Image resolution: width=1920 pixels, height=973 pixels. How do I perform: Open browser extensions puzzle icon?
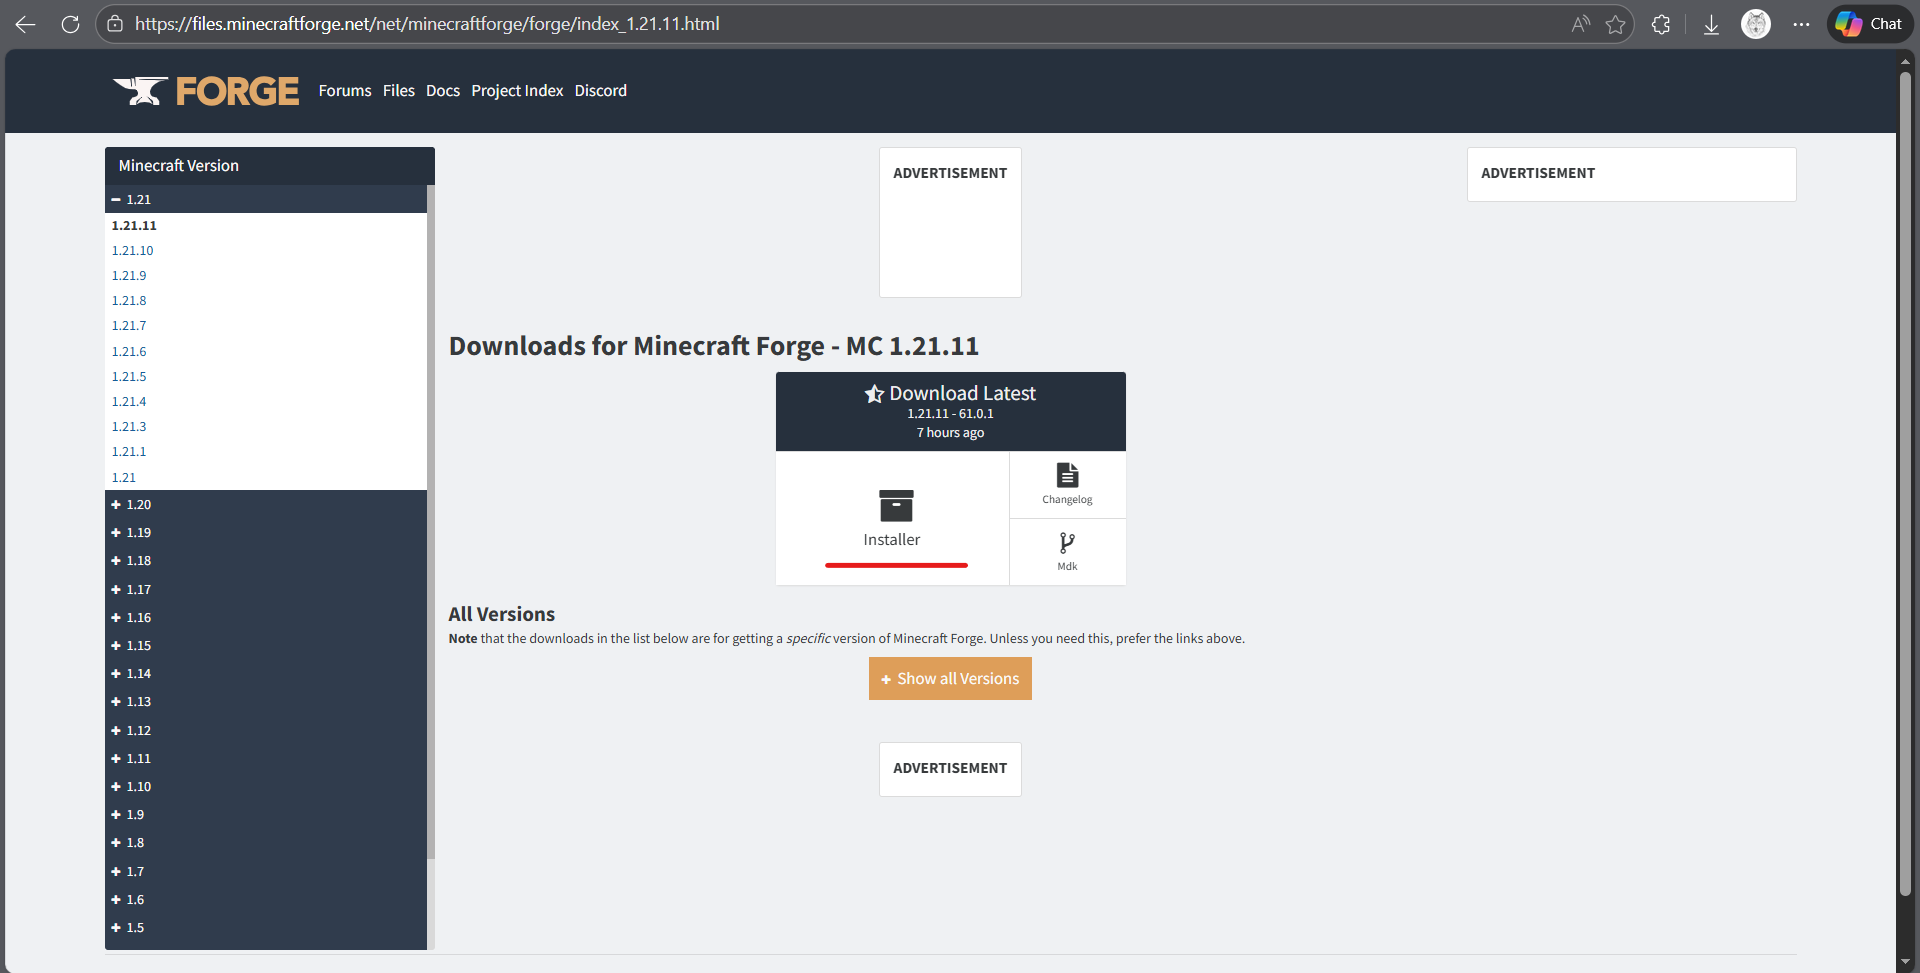[x=1661, y=24]
